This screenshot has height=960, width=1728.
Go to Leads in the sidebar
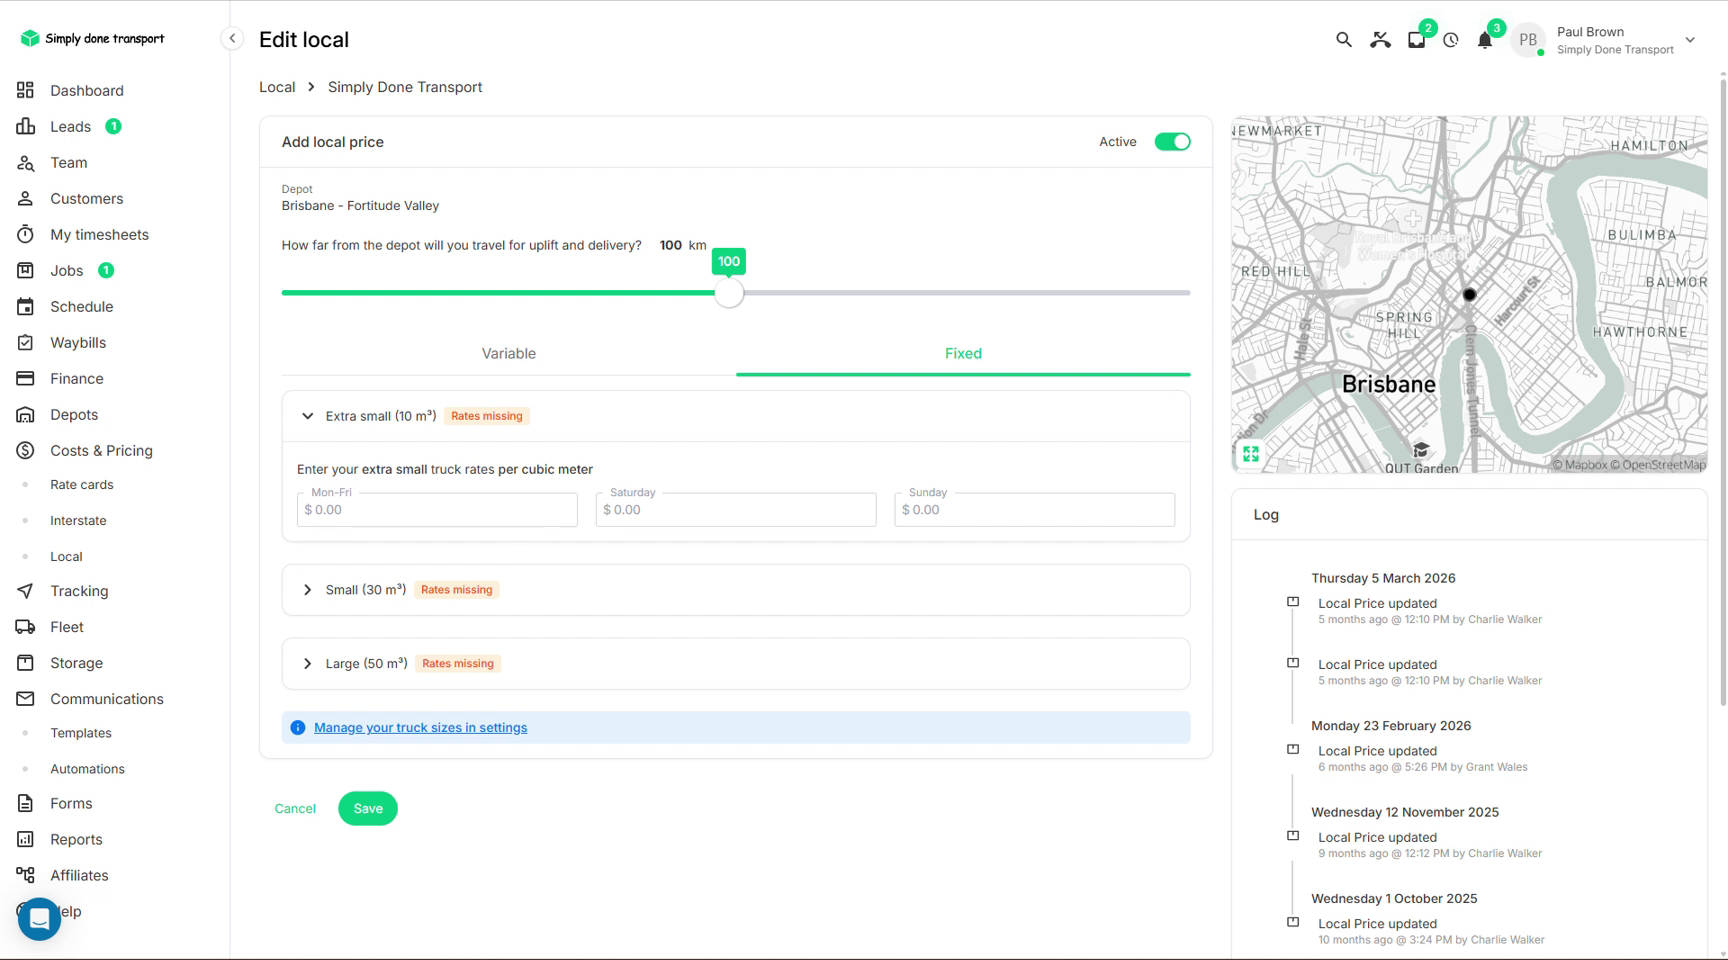coord(70,126)
